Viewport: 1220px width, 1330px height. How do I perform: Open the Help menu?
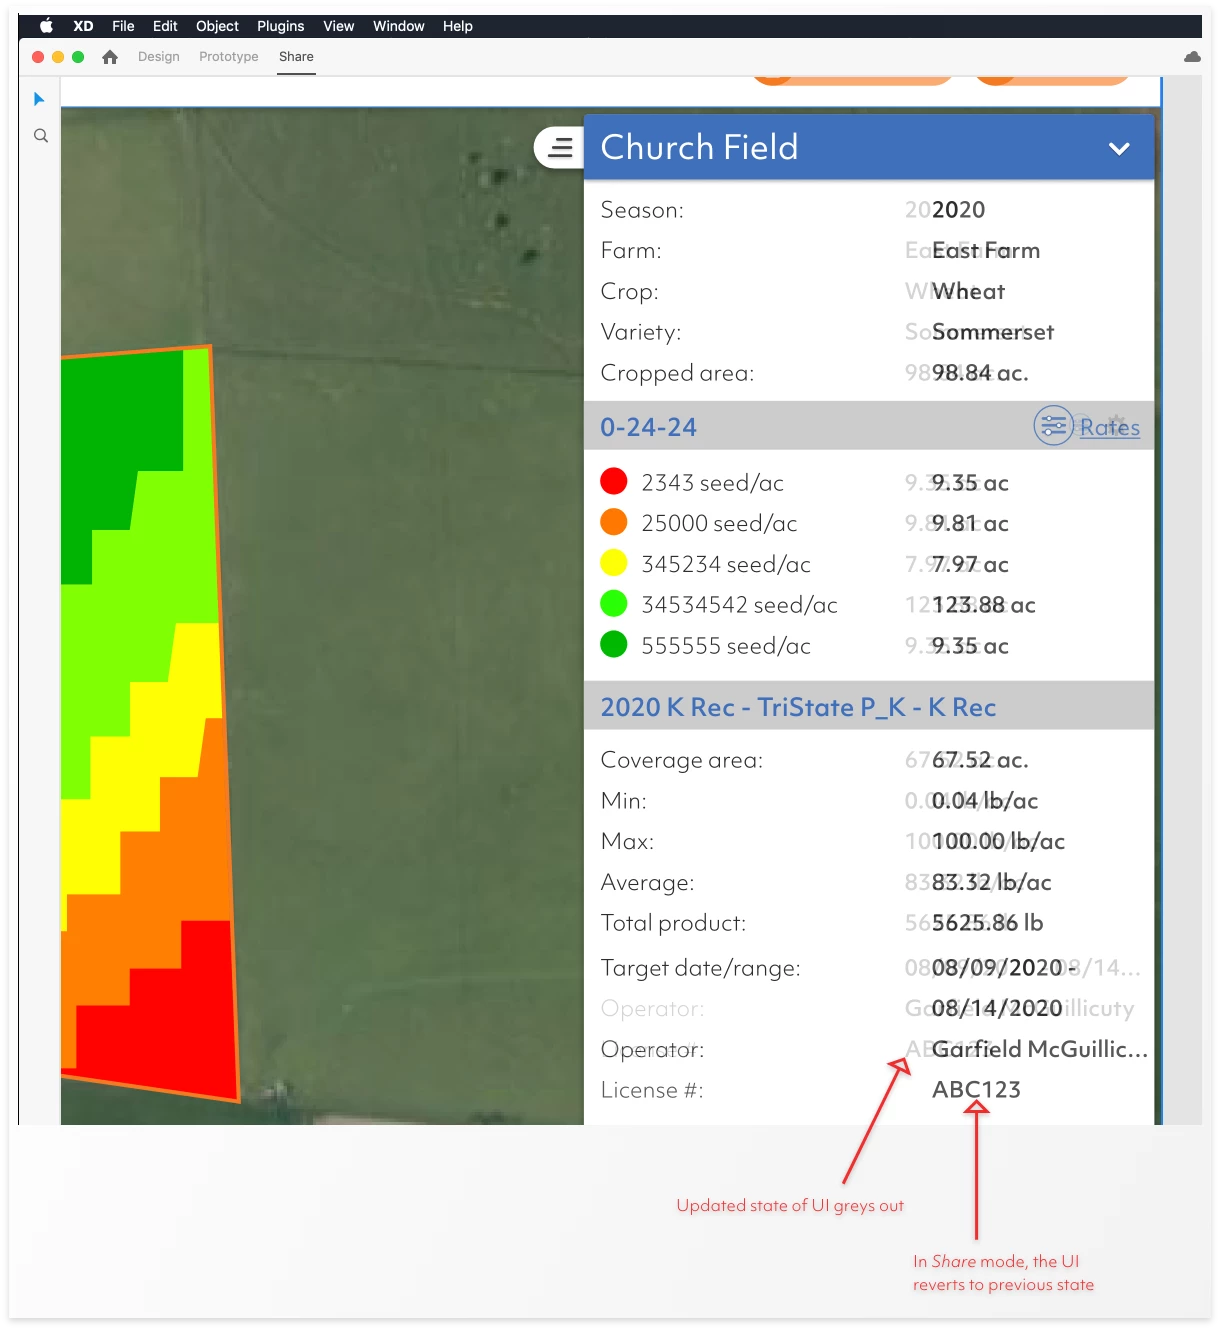pos(457,26)
